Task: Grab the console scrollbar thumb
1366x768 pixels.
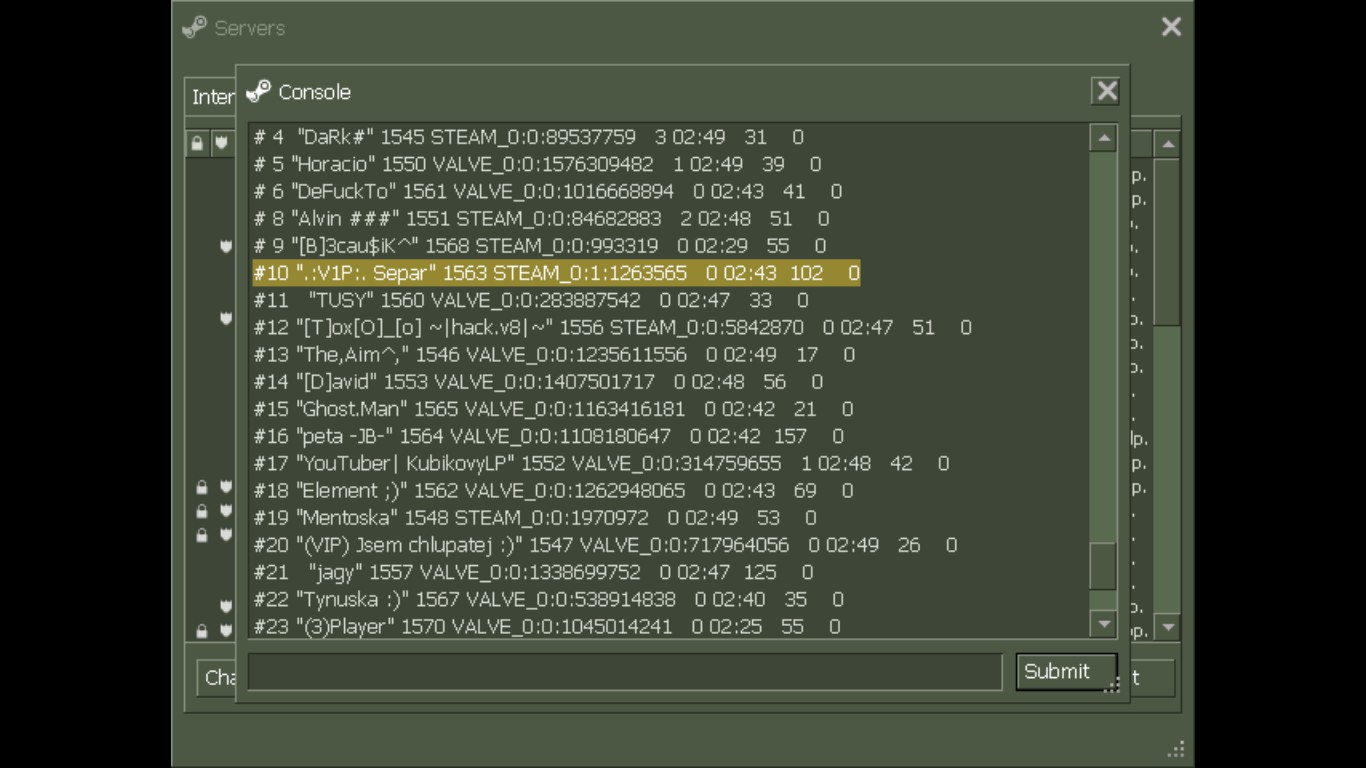Action: (1102, 566)
